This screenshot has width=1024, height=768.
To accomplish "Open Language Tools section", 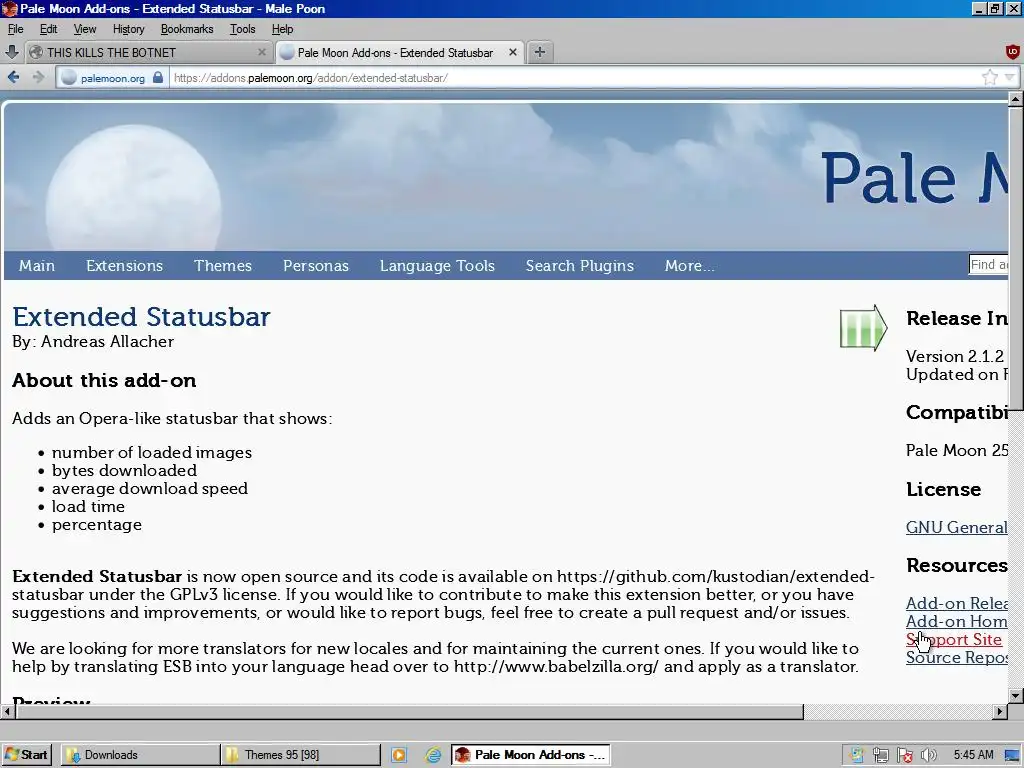I will pyautogui.click(x=437, y=266).
